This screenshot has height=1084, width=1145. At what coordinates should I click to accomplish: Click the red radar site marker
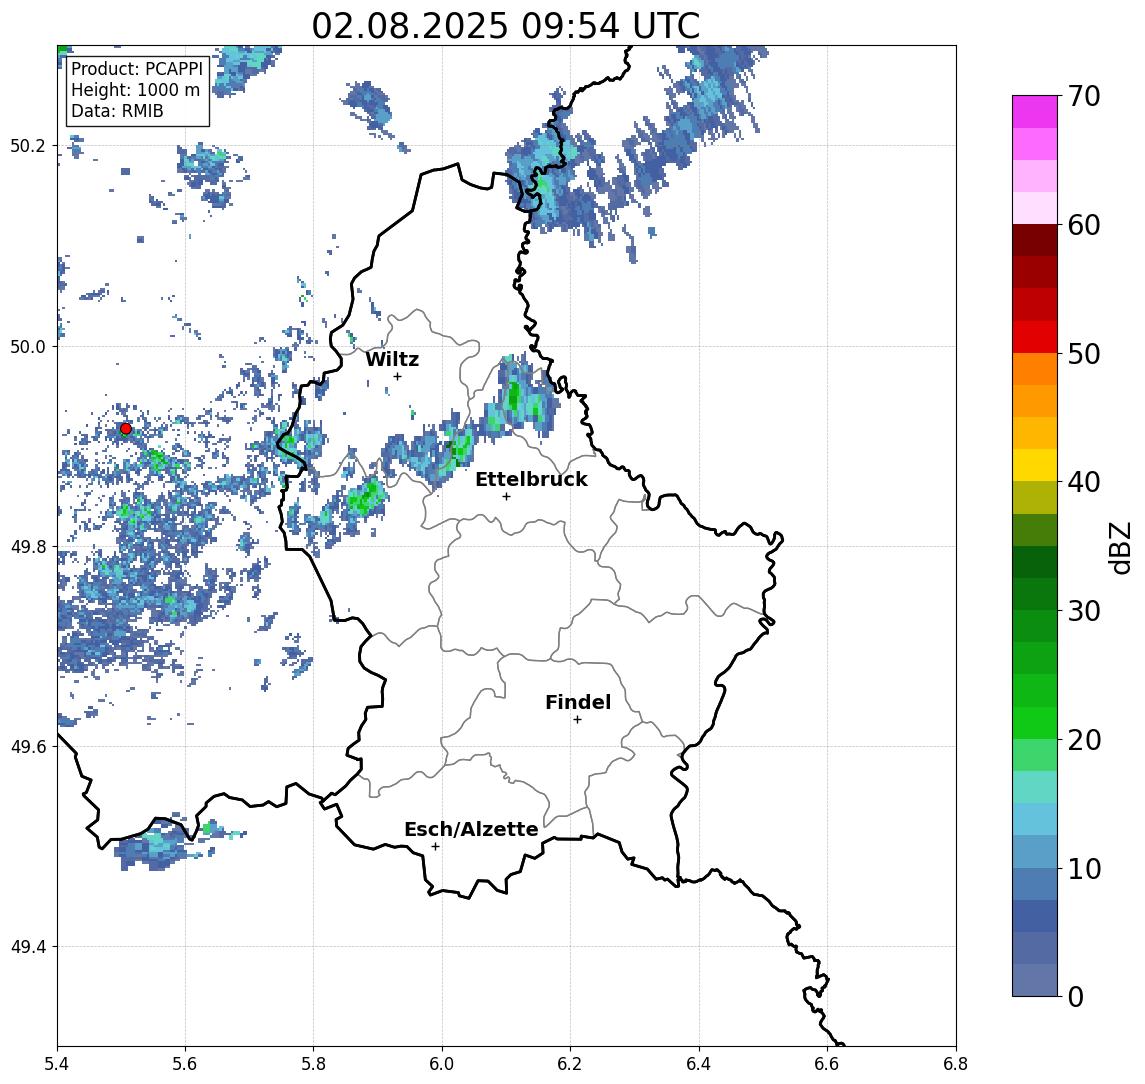126,429
